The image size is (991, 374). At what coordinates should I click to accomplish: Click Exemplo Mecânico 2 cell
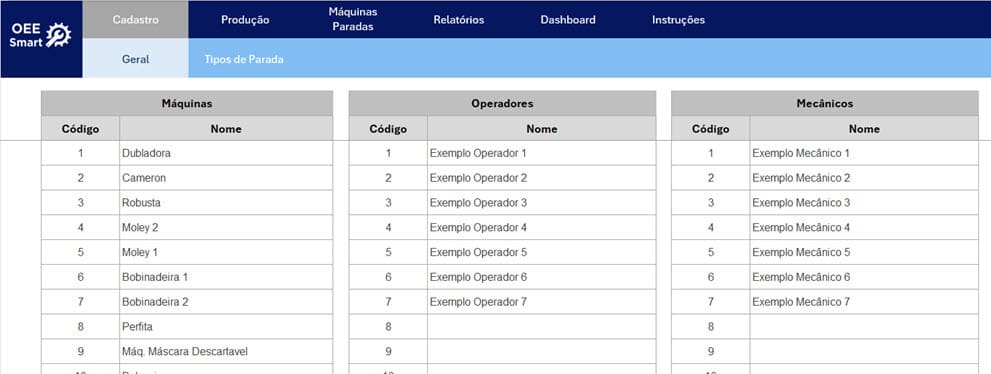coord(864,178)
